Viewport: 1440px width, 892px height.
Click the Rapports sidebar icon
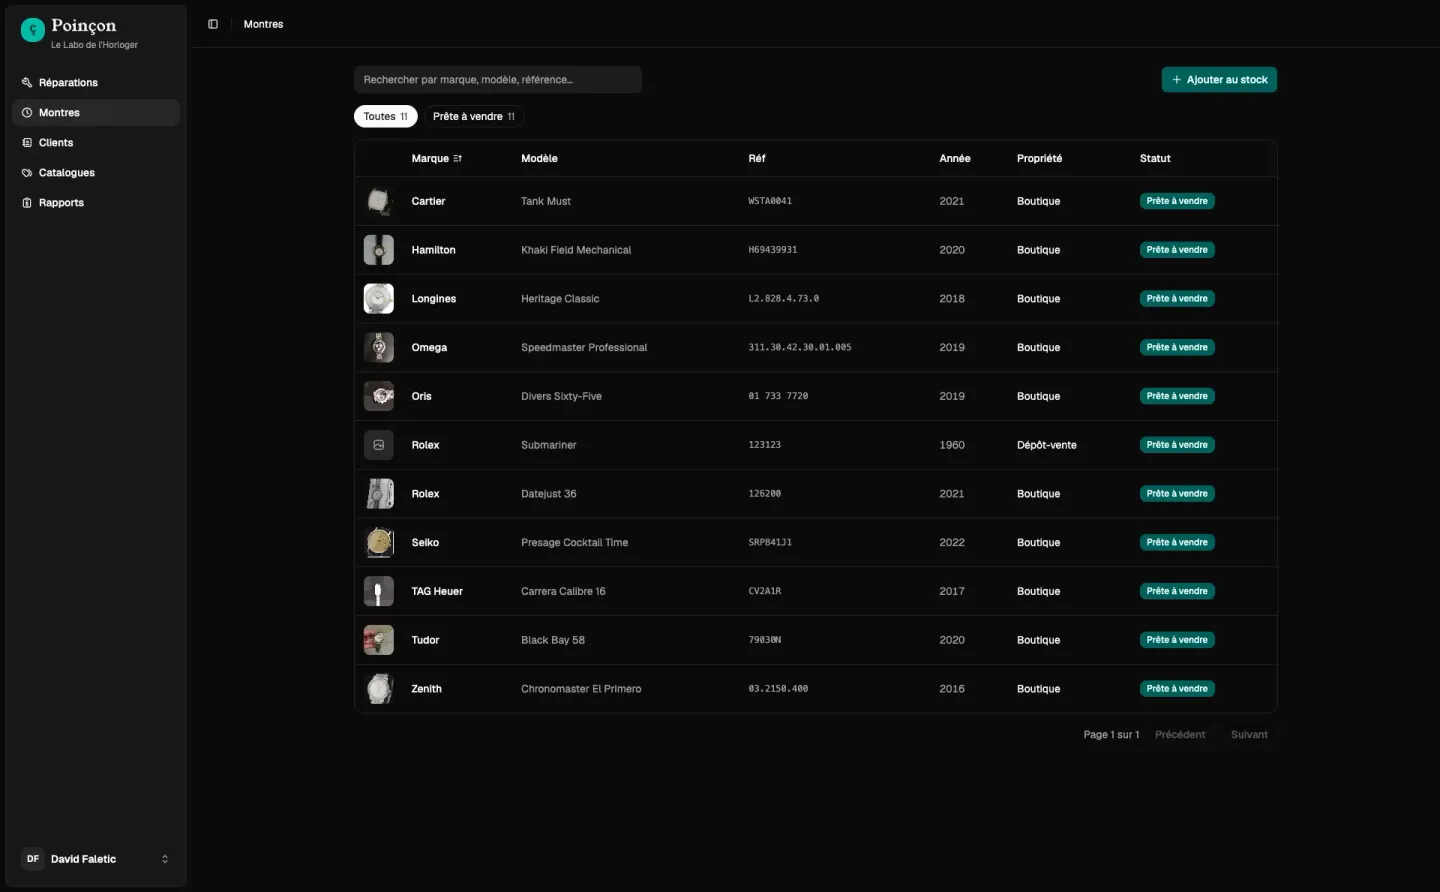click(x=27, y=203)
